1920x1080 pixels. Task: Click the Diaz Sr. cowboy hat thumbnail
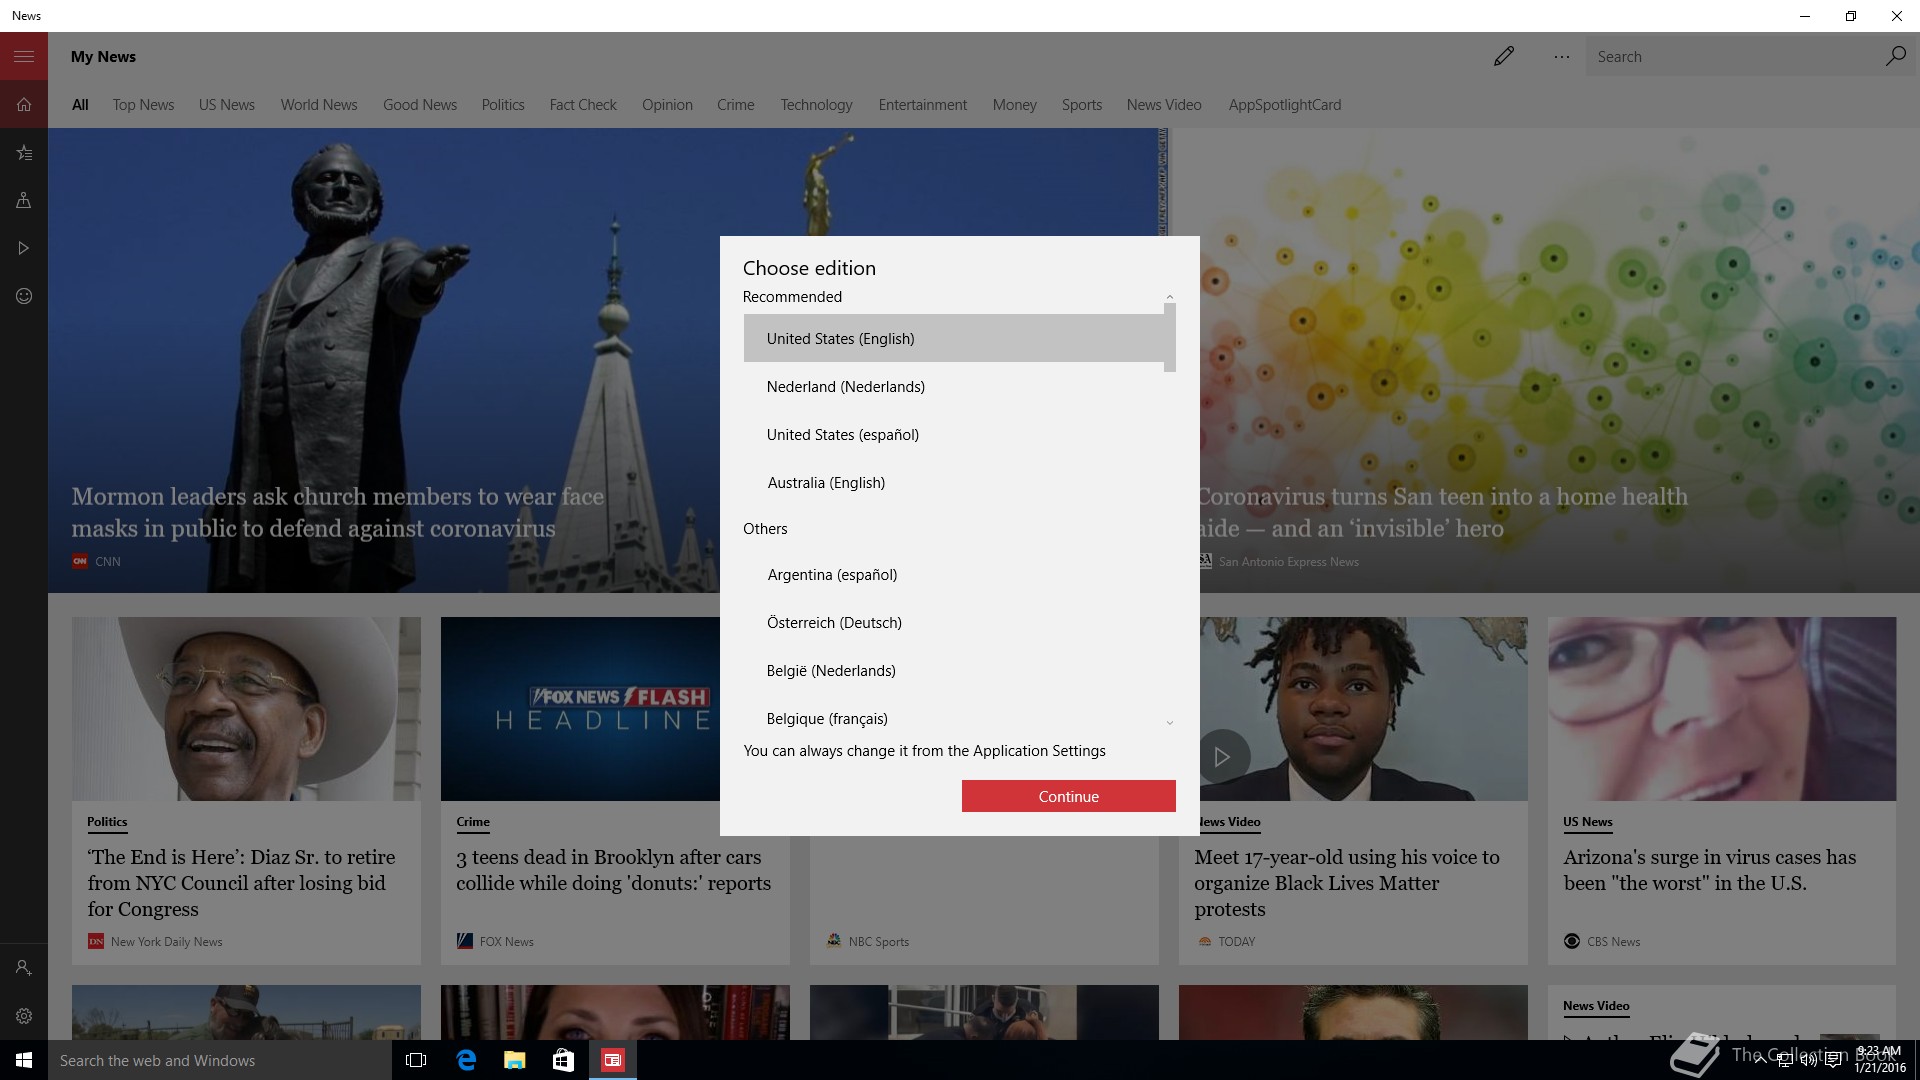pyautogui.click(x=246, y=708)
